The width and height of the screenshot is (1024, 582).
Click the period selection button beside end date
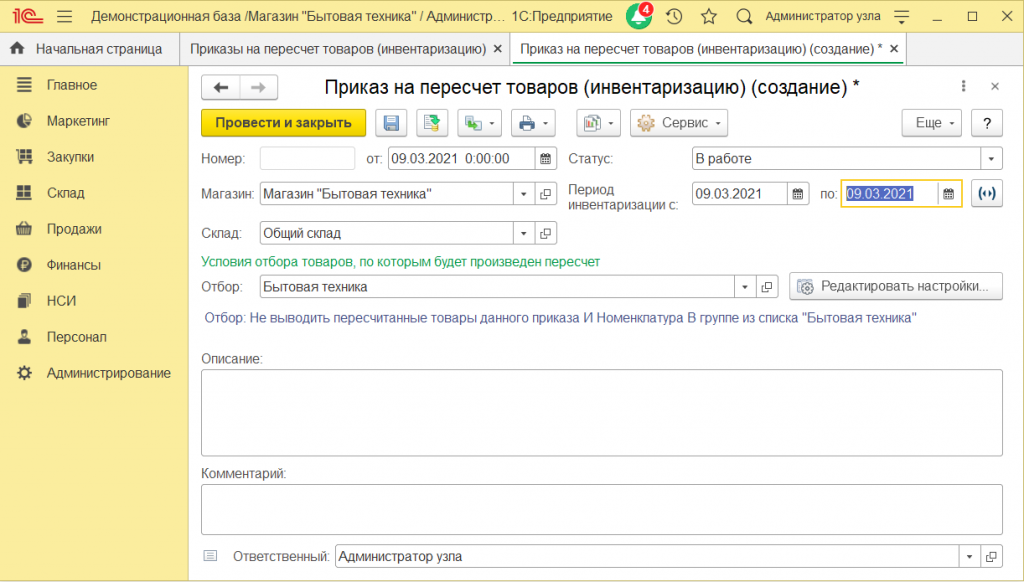tap(987, 194)
